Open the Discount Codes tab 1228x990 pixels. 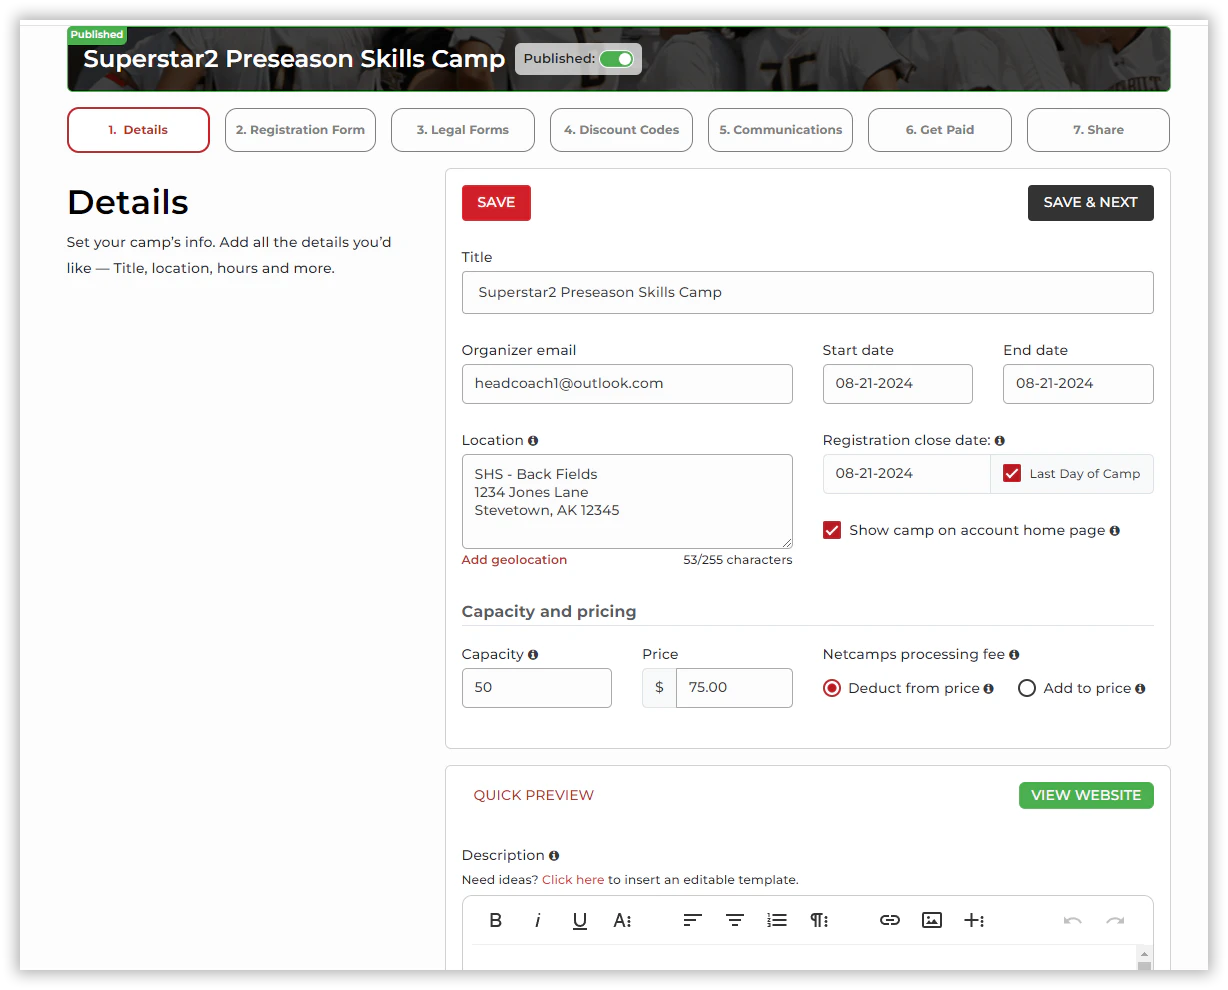pyautogui.click(x=621, y=130)
